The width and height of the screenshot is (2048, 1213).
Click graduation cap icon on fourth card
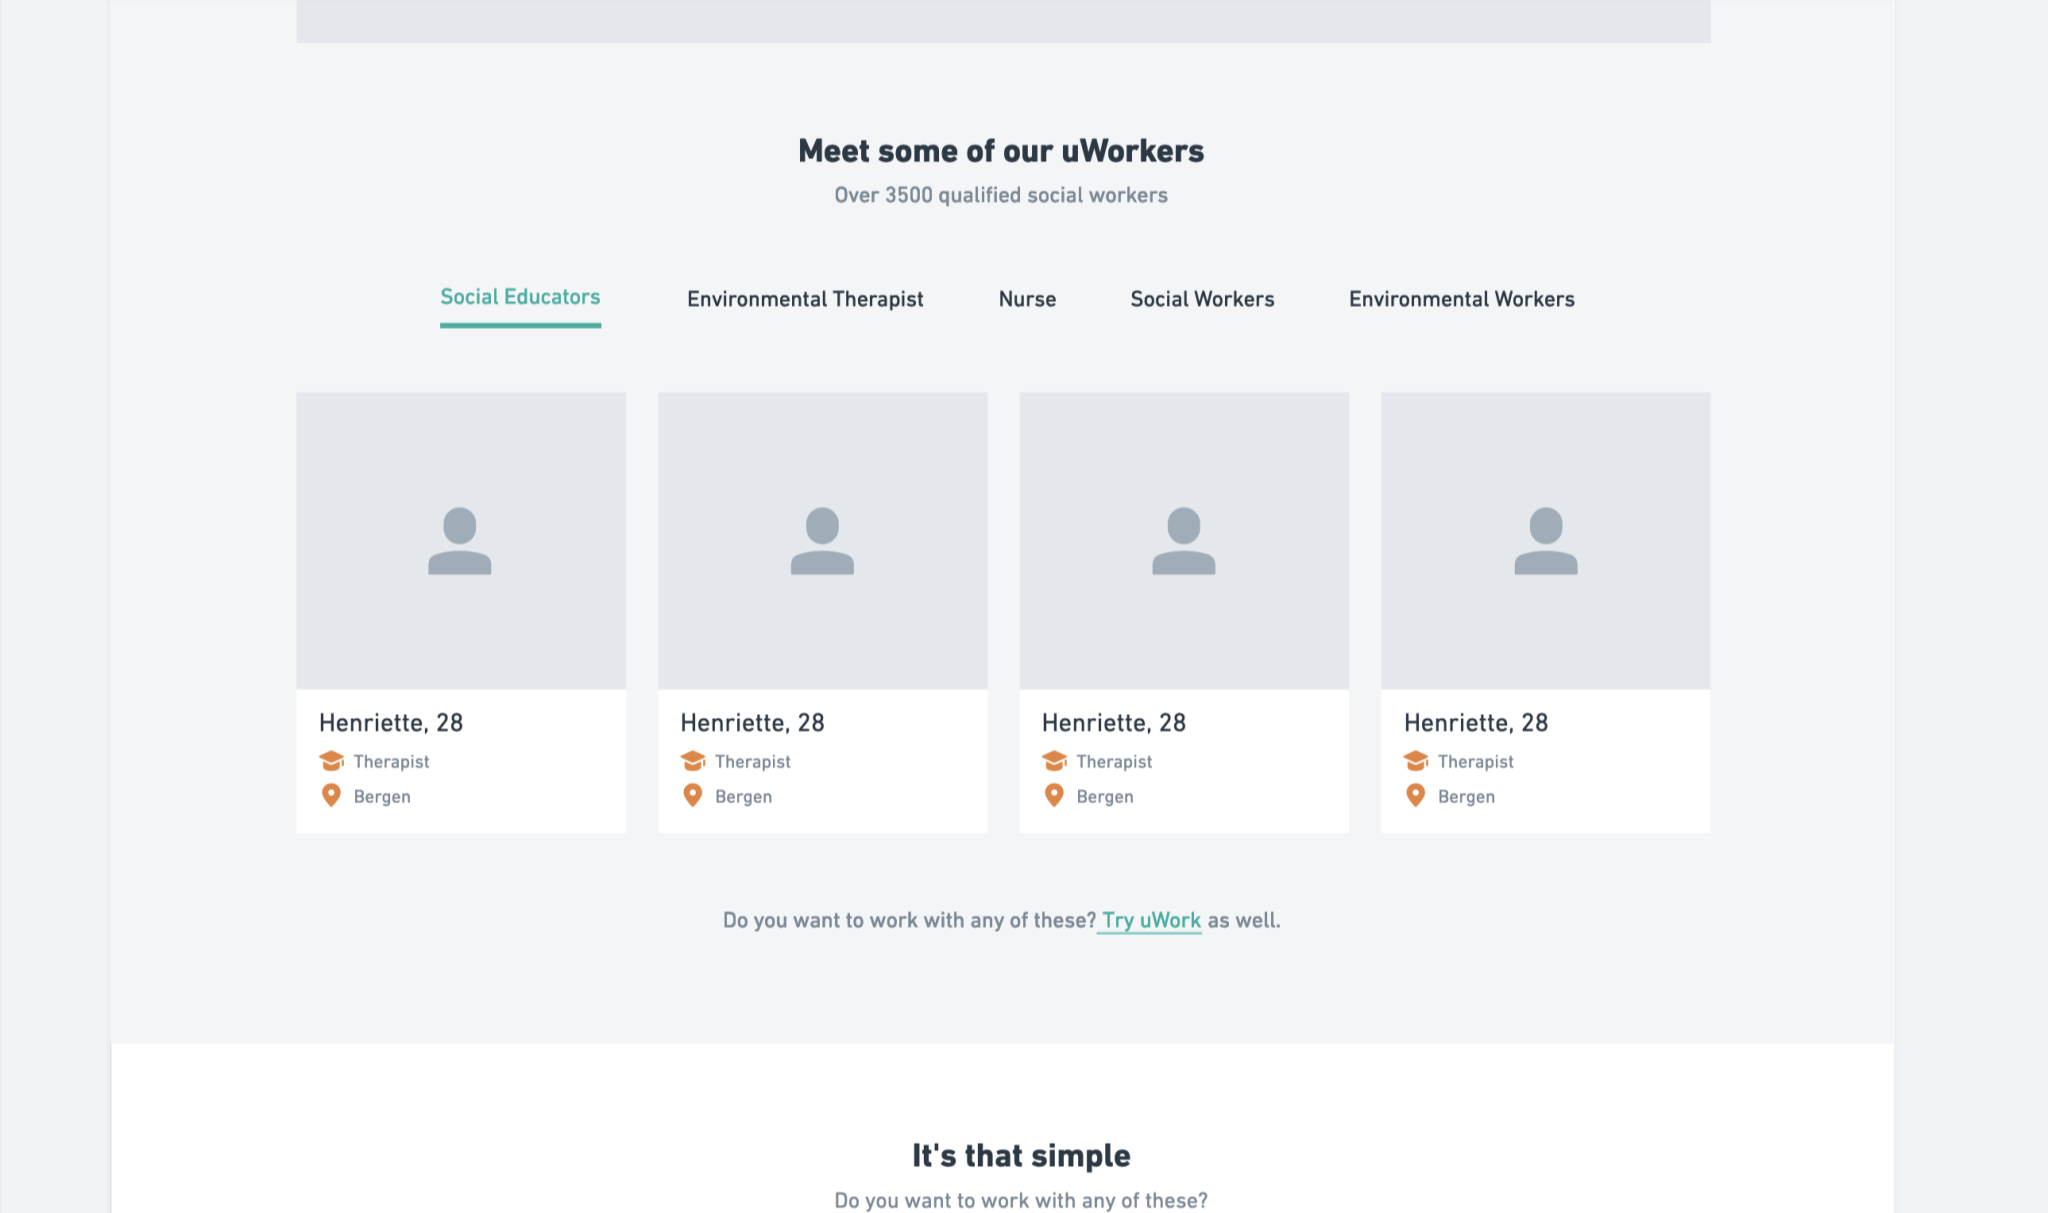[x=1416, y=761]
